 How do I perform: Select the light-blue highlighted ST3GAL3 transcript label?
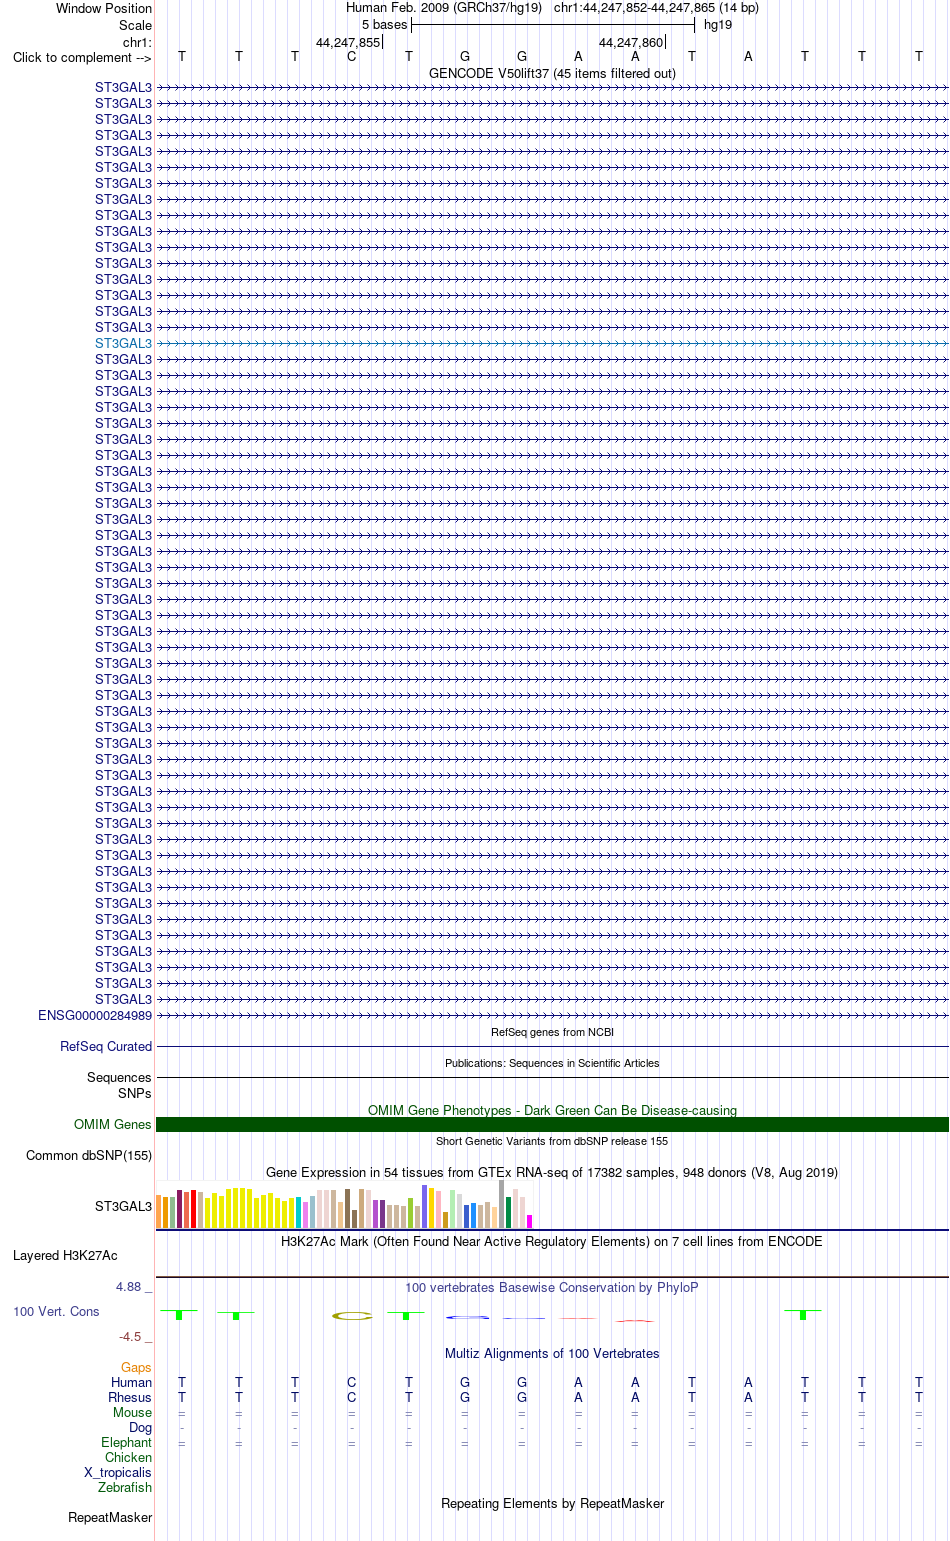tap(124, 343)
